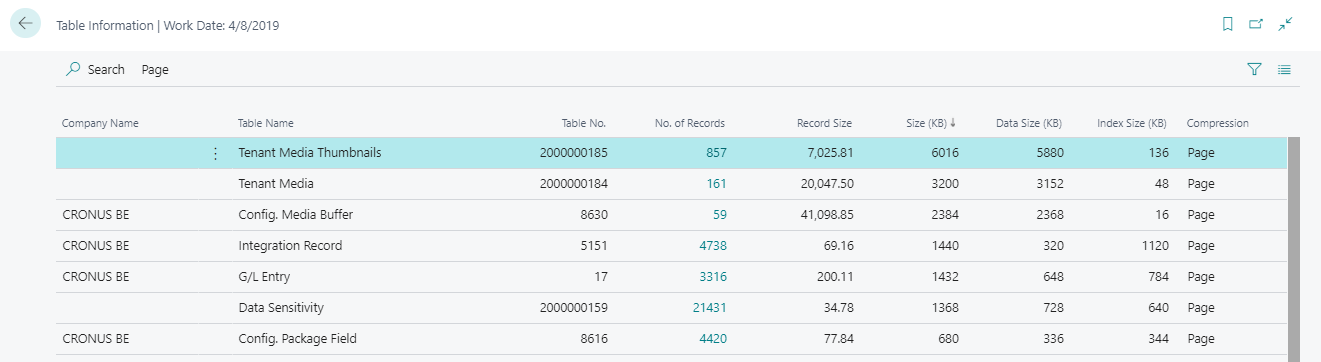Image resolution: width=1321 pixels, height=362 pixels.
Task: Click table number 5151
Action: (594, 246)
